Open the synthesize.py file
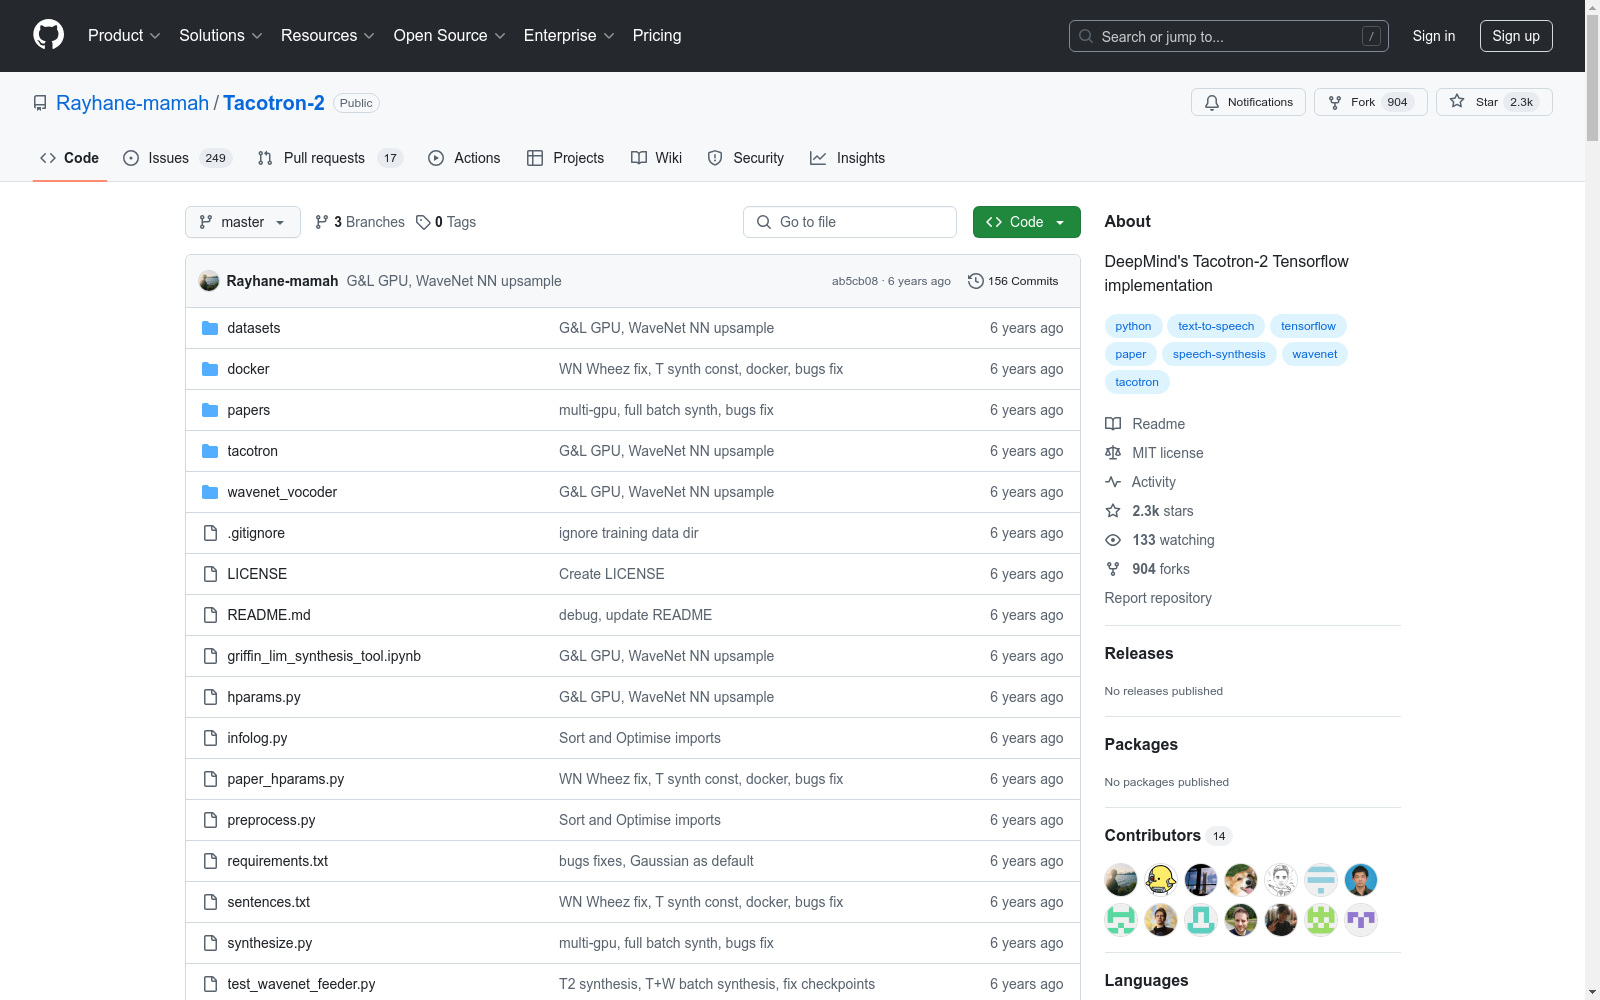Image resolution: width=1600 pixels, height=1000 pixels. coord(270,943)
